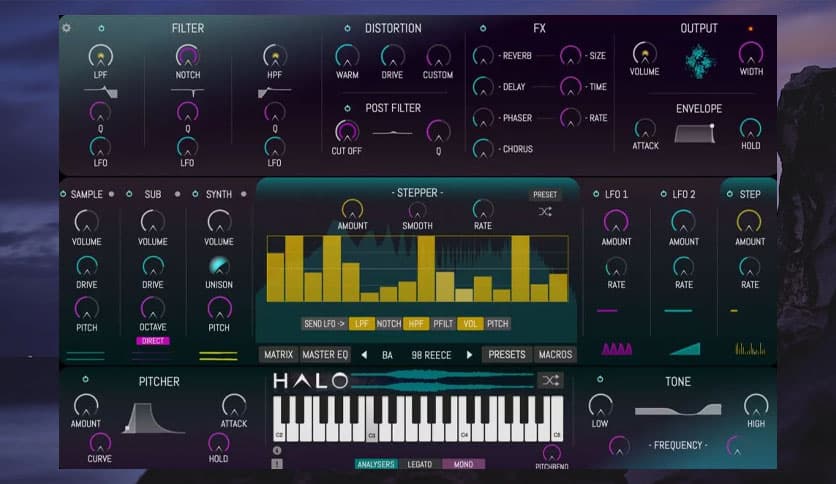Screen dimensions: 836x484
Task: Enable or disable the Pitcher section
Action: tap(85, 380)
